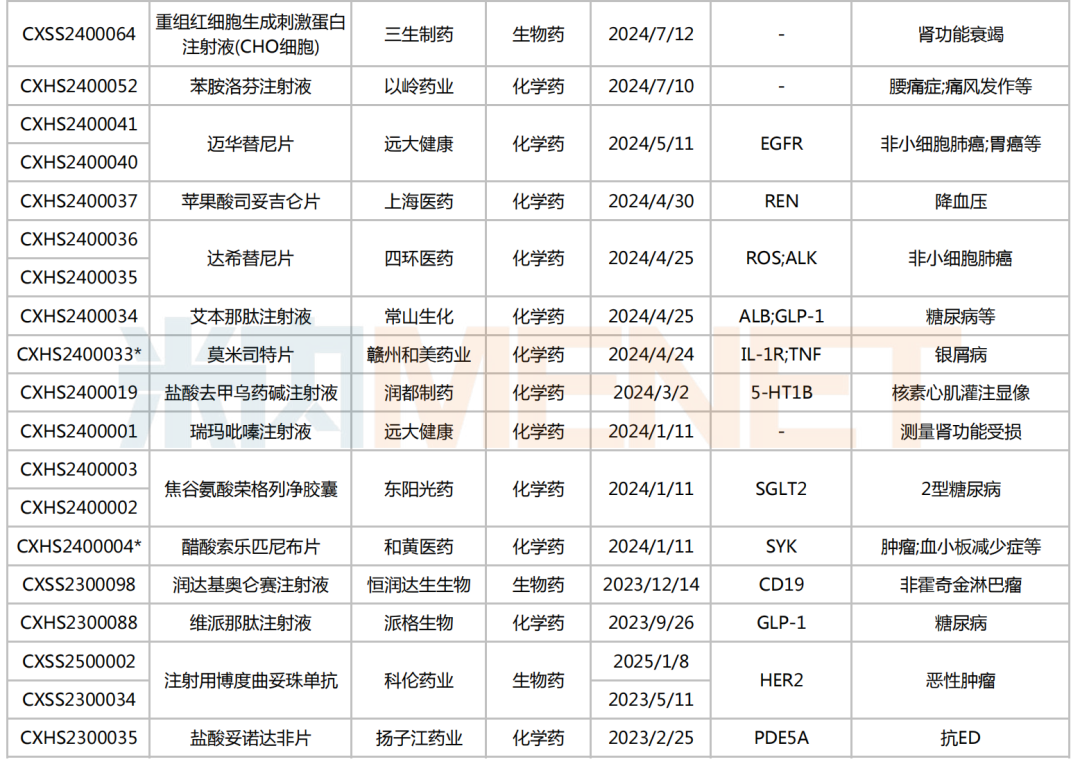Image resolution: width=1080 pixels, height=764 pixels.
Task: Click target SGLT2
Action: click(x=781, y=488)
